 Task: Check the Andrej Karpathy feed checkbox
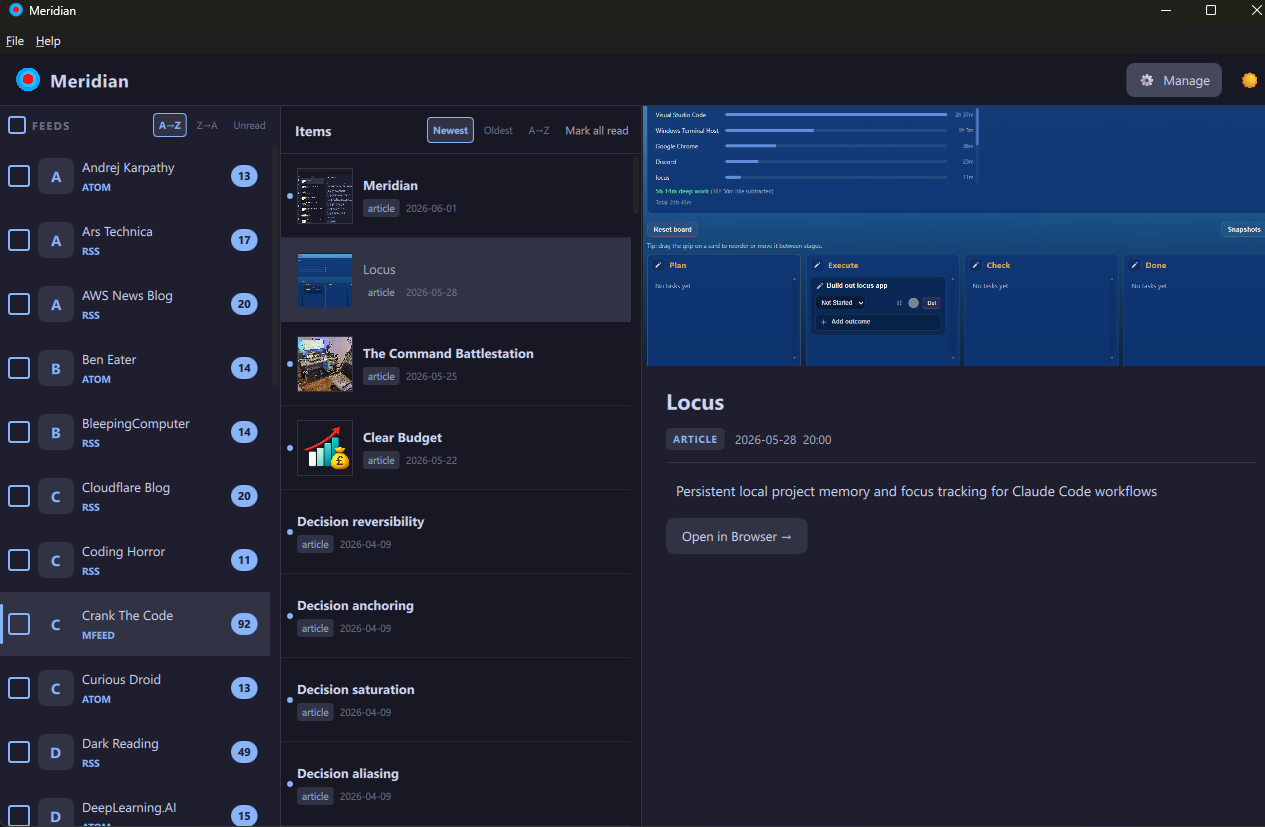(x=19, y=176)
